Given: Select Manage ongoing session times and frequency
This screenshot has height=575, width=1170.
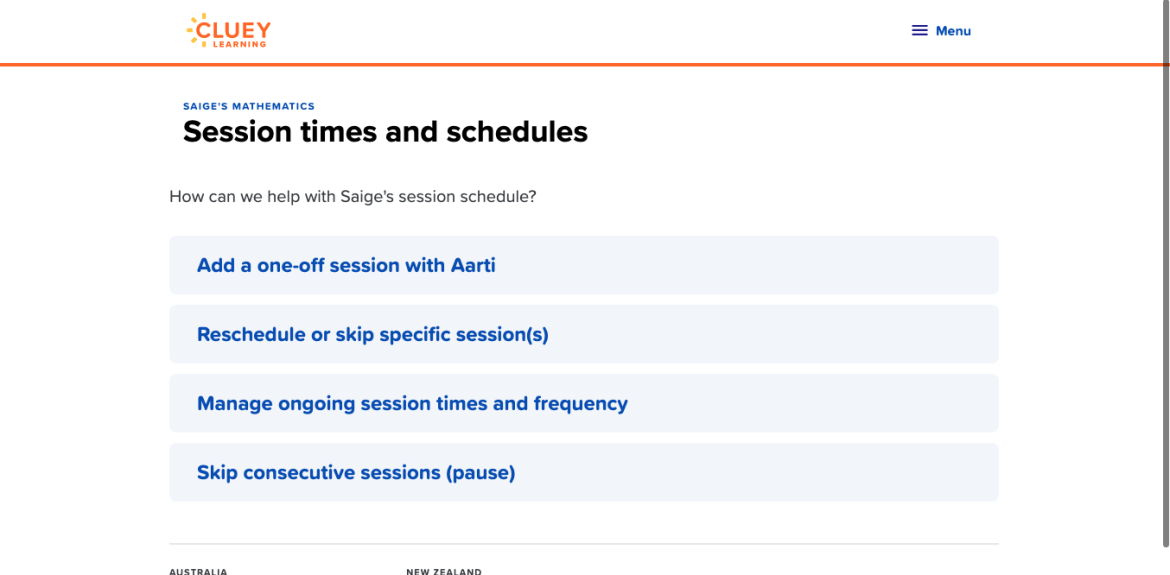Looking at the screenshot, I should tap(412, 403).
